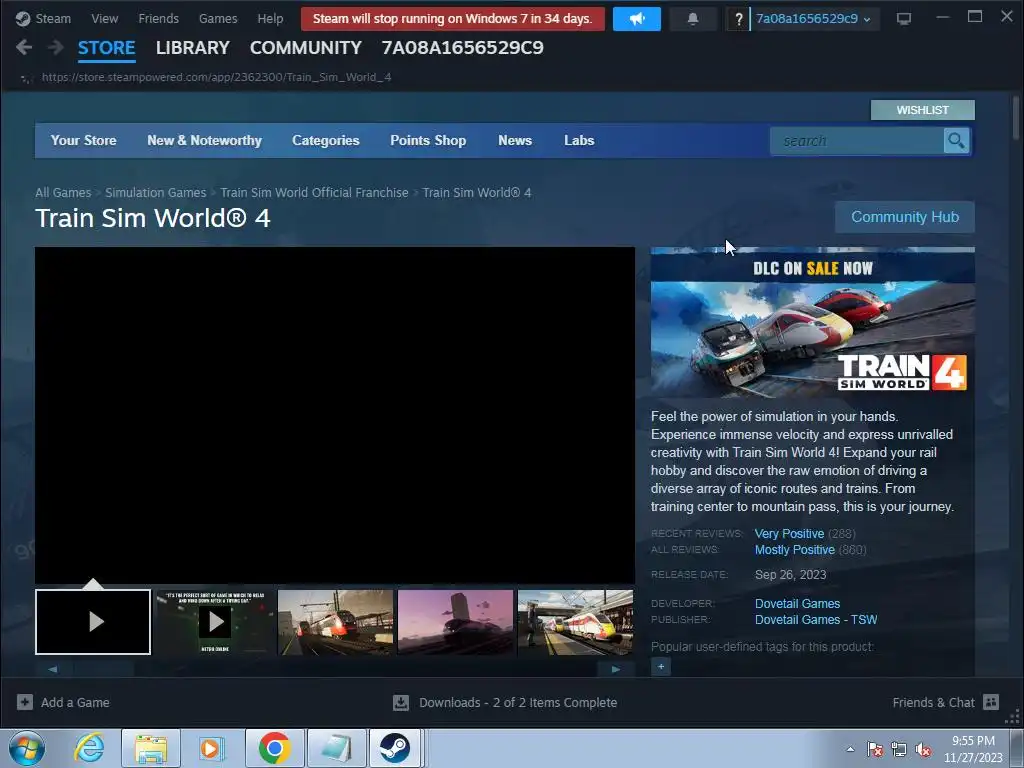Click the Add a Game plus icon

tap(25, 702)
